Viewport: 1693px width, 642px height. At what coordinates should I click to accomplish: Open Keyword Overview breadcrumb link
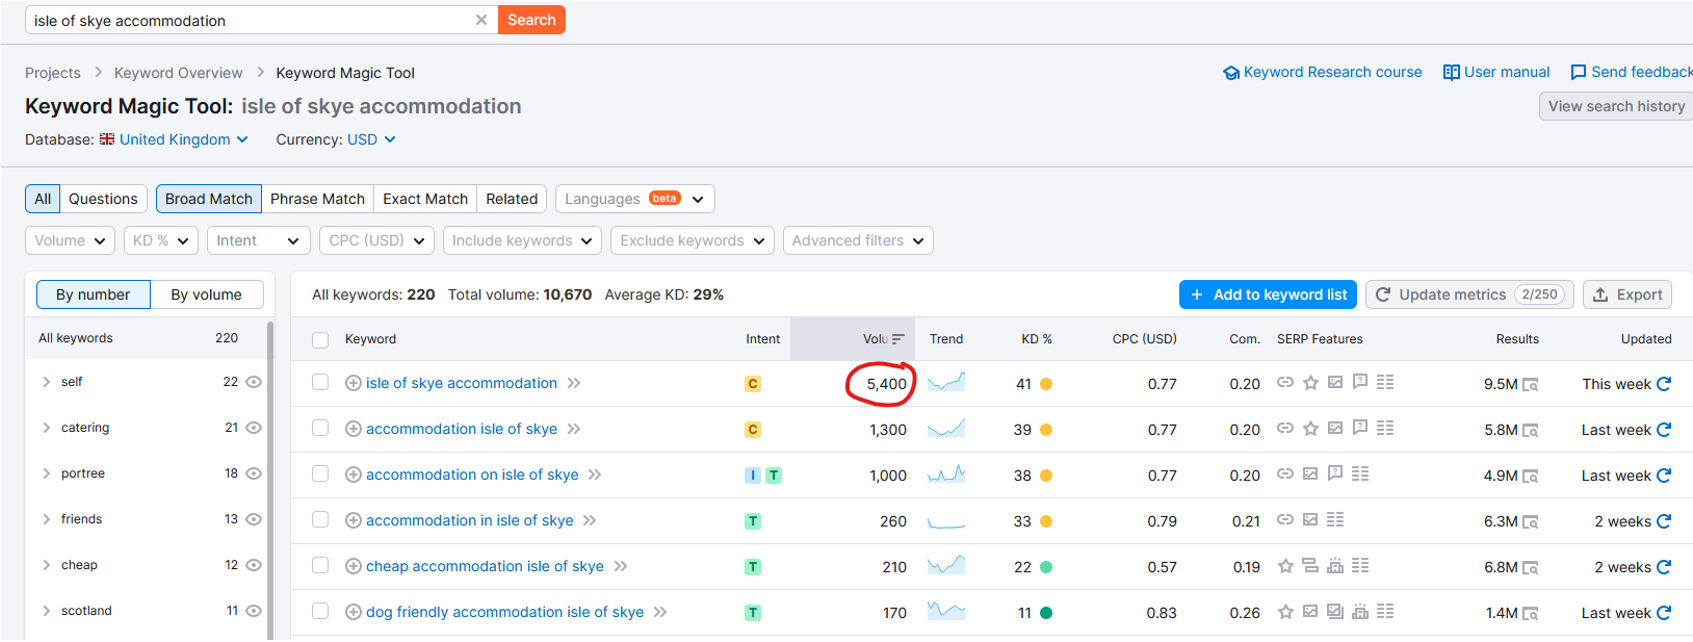click(x=178, y=73)
